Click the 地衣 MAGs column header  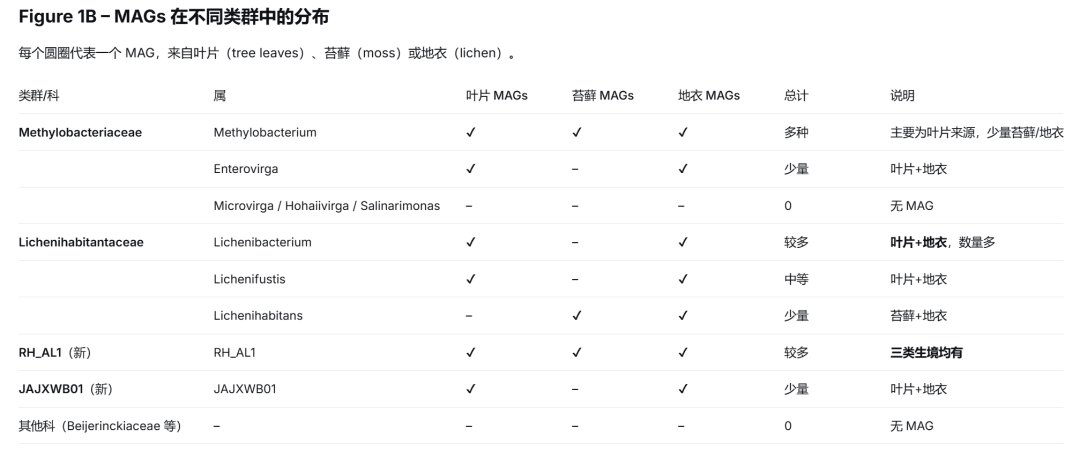[x=709, y=96]
